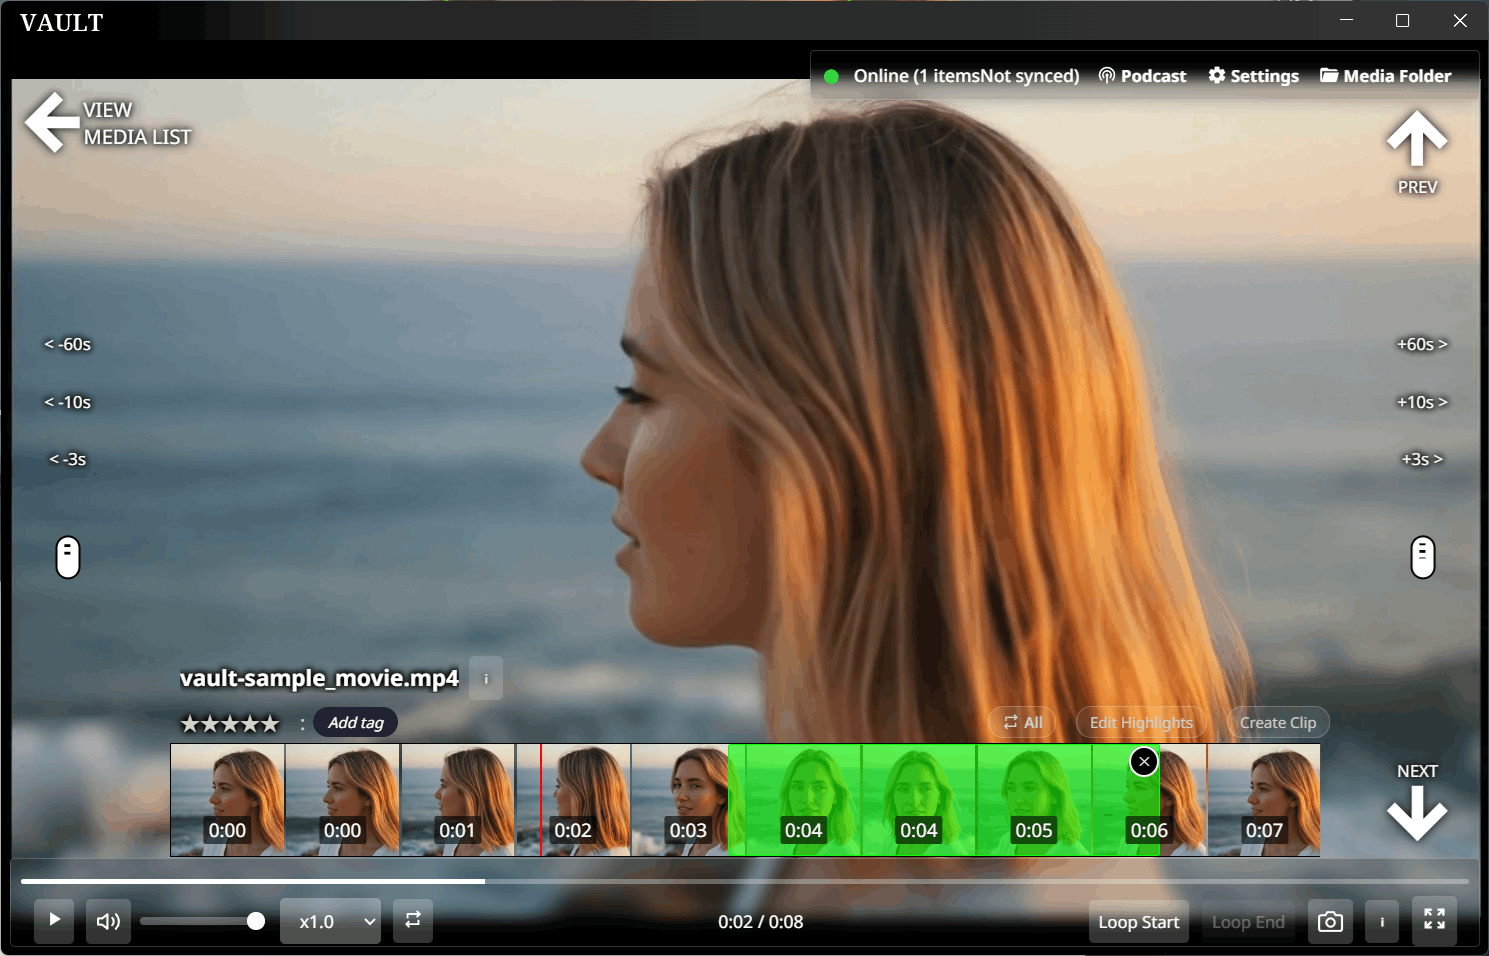Open Settings
The image size is (1489, 956).
[1253, 76]
